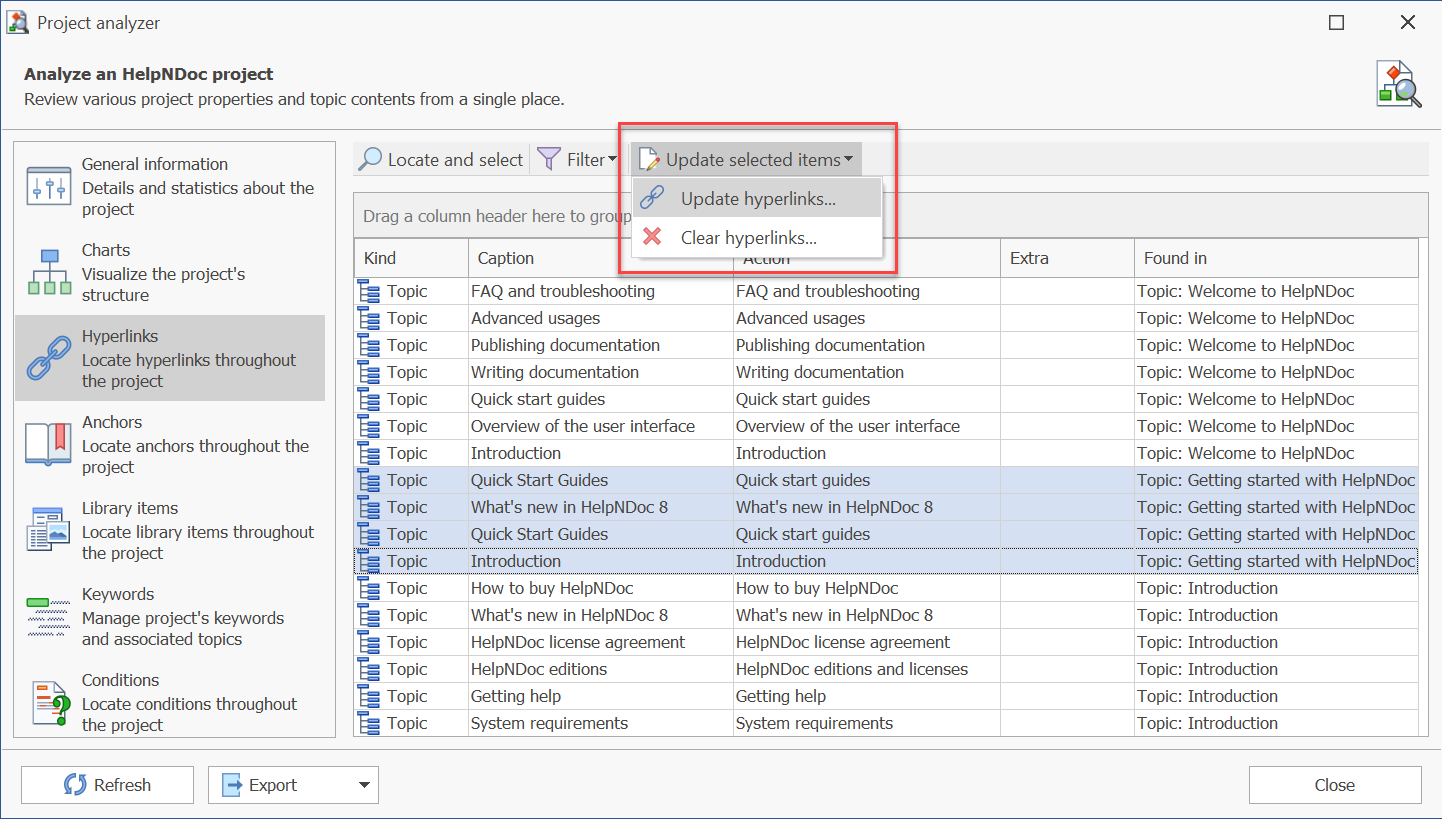Select the Hyperlinks chain icon

(48, 359)
